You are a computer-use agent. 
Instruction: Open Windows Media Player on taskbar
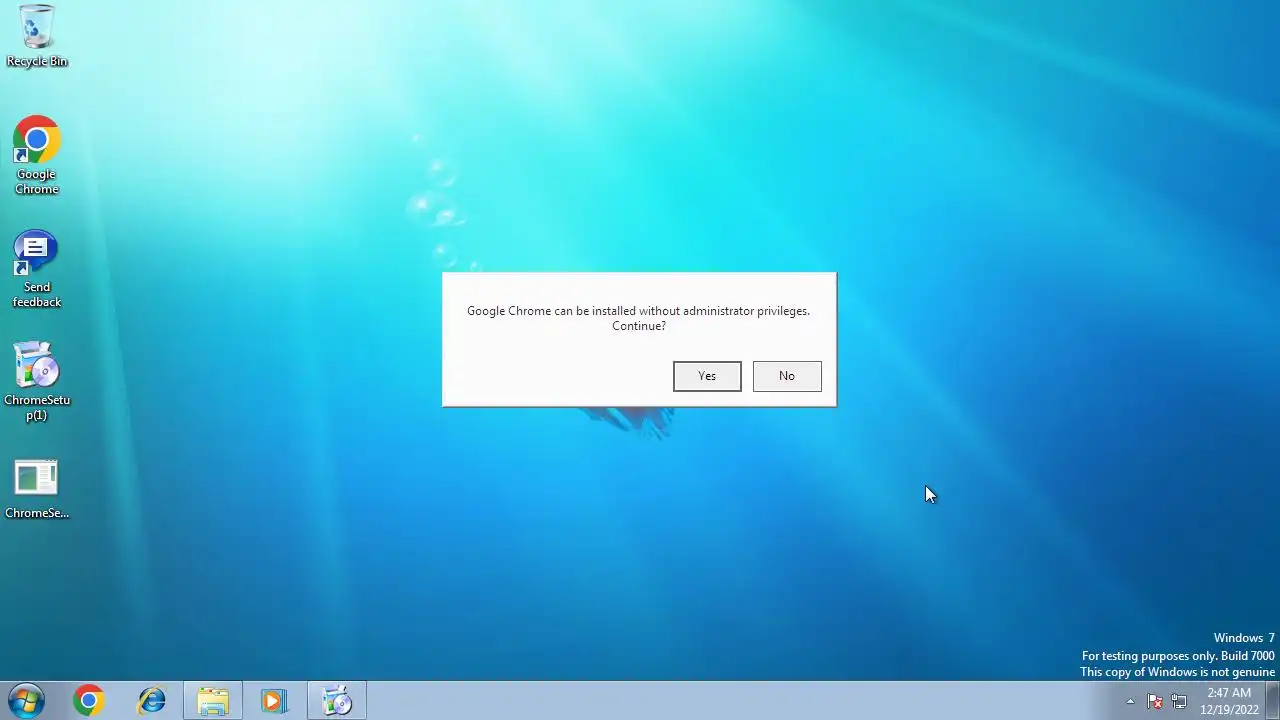274,701
